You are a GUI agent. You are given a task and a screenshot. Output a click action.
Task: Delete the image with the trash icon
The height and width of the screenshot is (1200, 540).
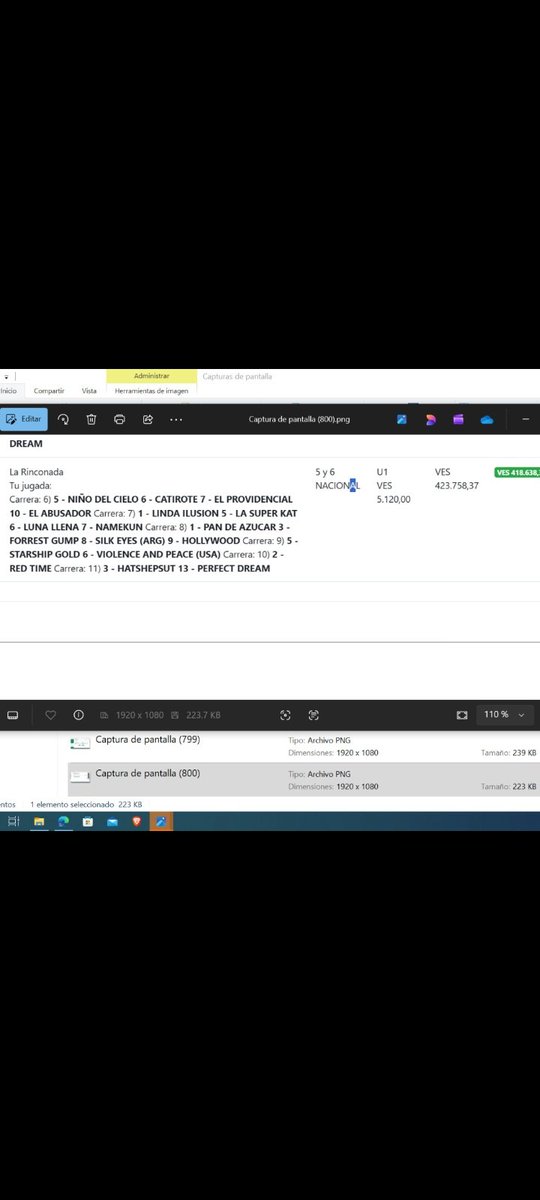91,419
